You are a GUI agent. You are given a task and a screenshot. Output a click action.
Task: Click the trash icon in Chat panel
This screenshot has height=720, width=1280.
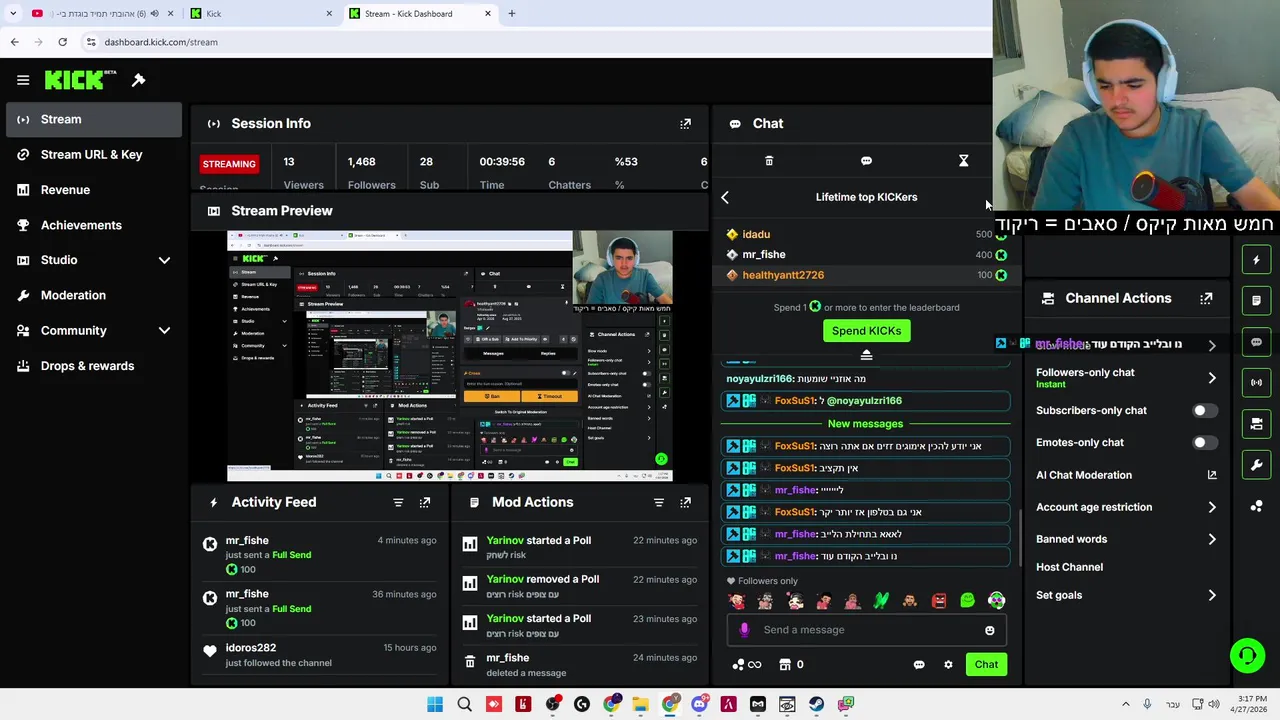click(x=769, y=161)
